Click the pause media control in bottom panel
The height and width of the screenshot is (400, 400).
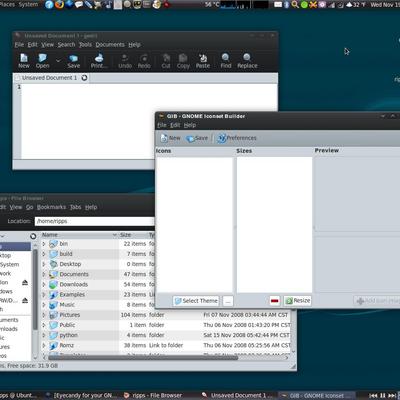[x=383, y=395]
